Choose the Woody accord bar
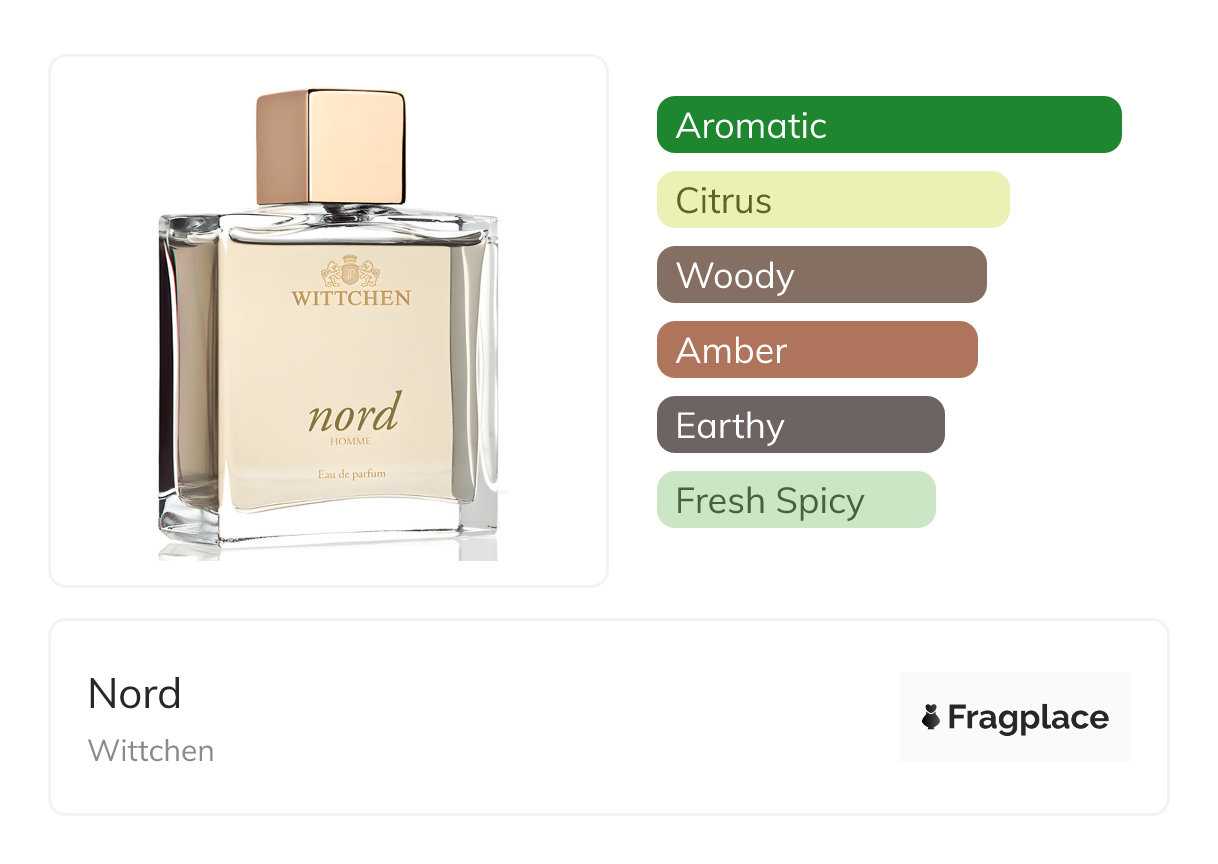This screenshot has height=864, width=1218. pos(822,275)
